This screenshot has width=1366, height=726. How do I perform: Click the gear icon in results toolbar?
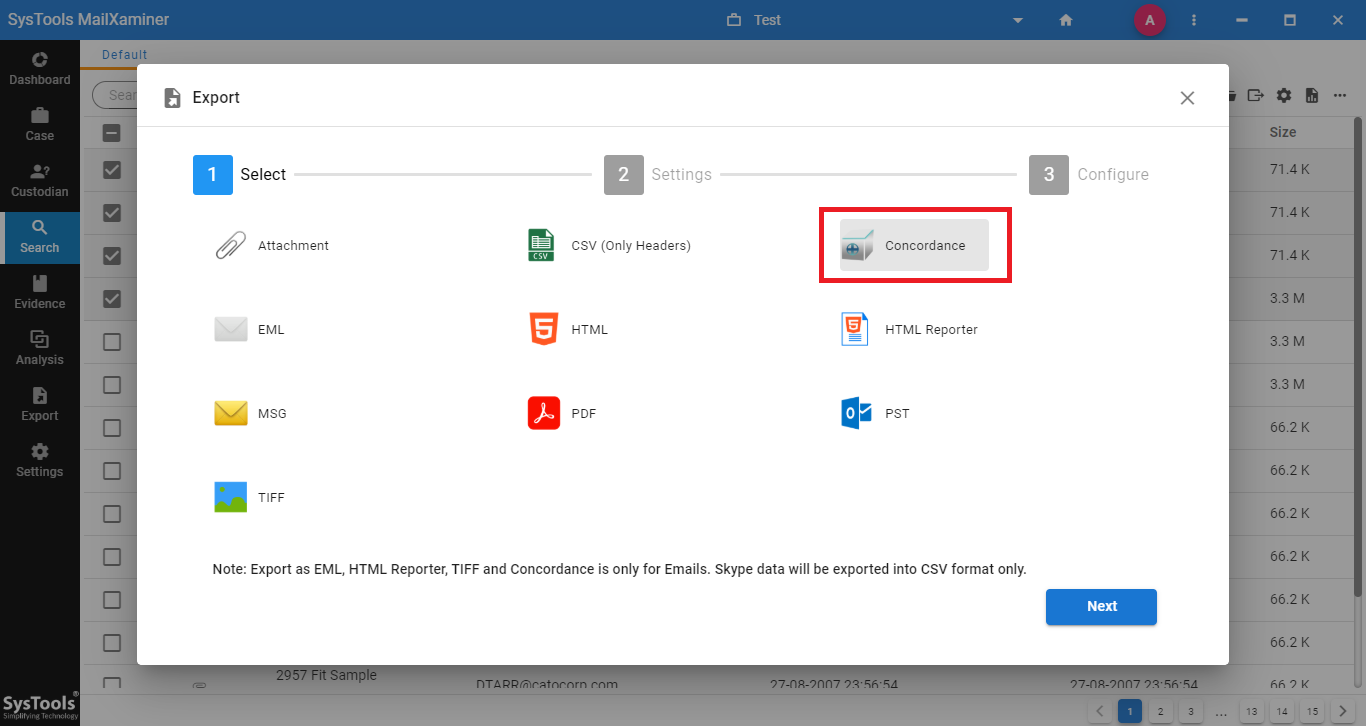1284,95
